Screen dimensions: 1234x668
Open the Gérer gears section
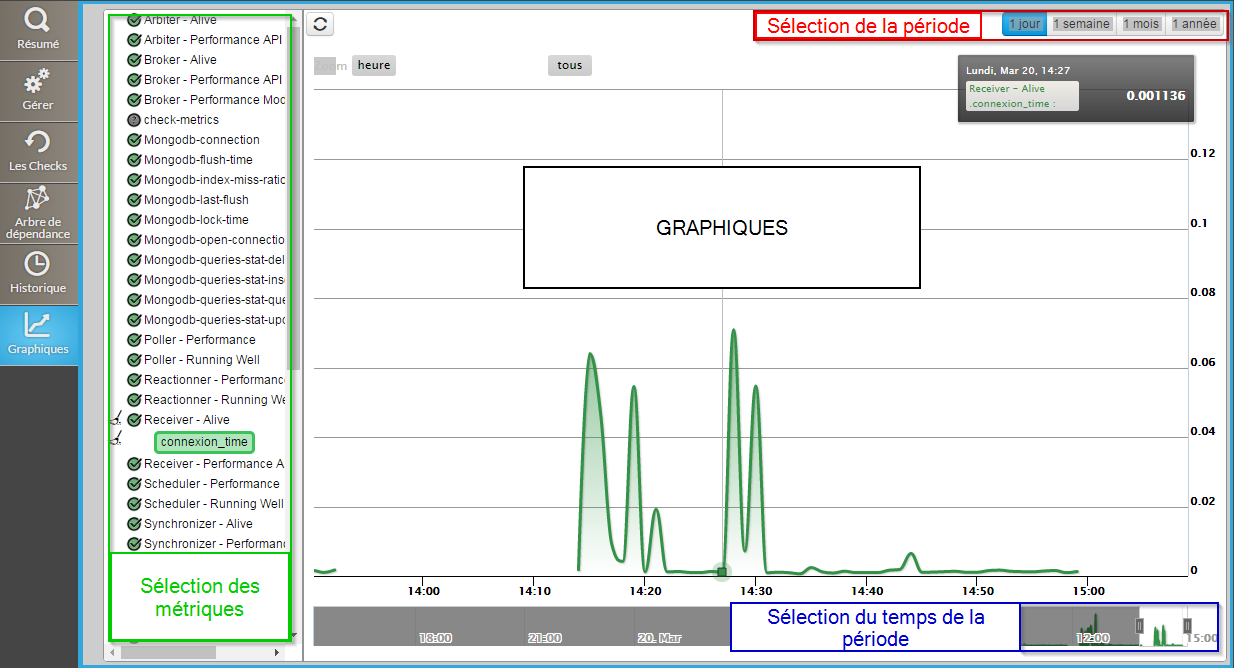click(38, 91)
